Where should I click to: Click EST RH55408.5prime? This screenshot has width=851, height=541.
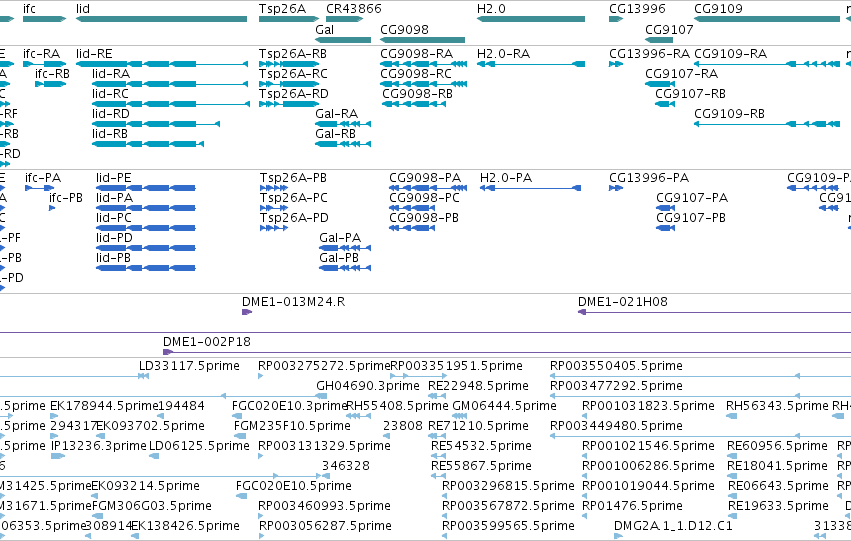click(x=358, y=416)
